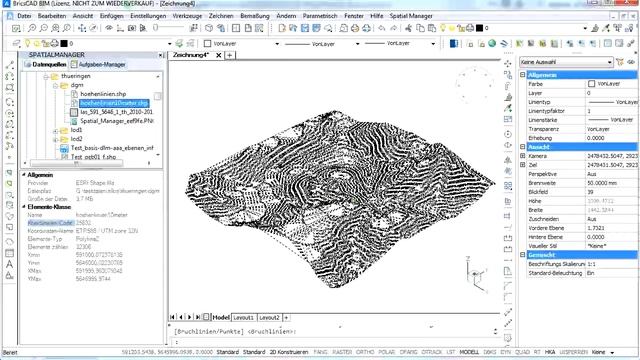Screen dimensions: 640x360
Task: Click the UCS axis icon in drawing
Action: point(476,274)
